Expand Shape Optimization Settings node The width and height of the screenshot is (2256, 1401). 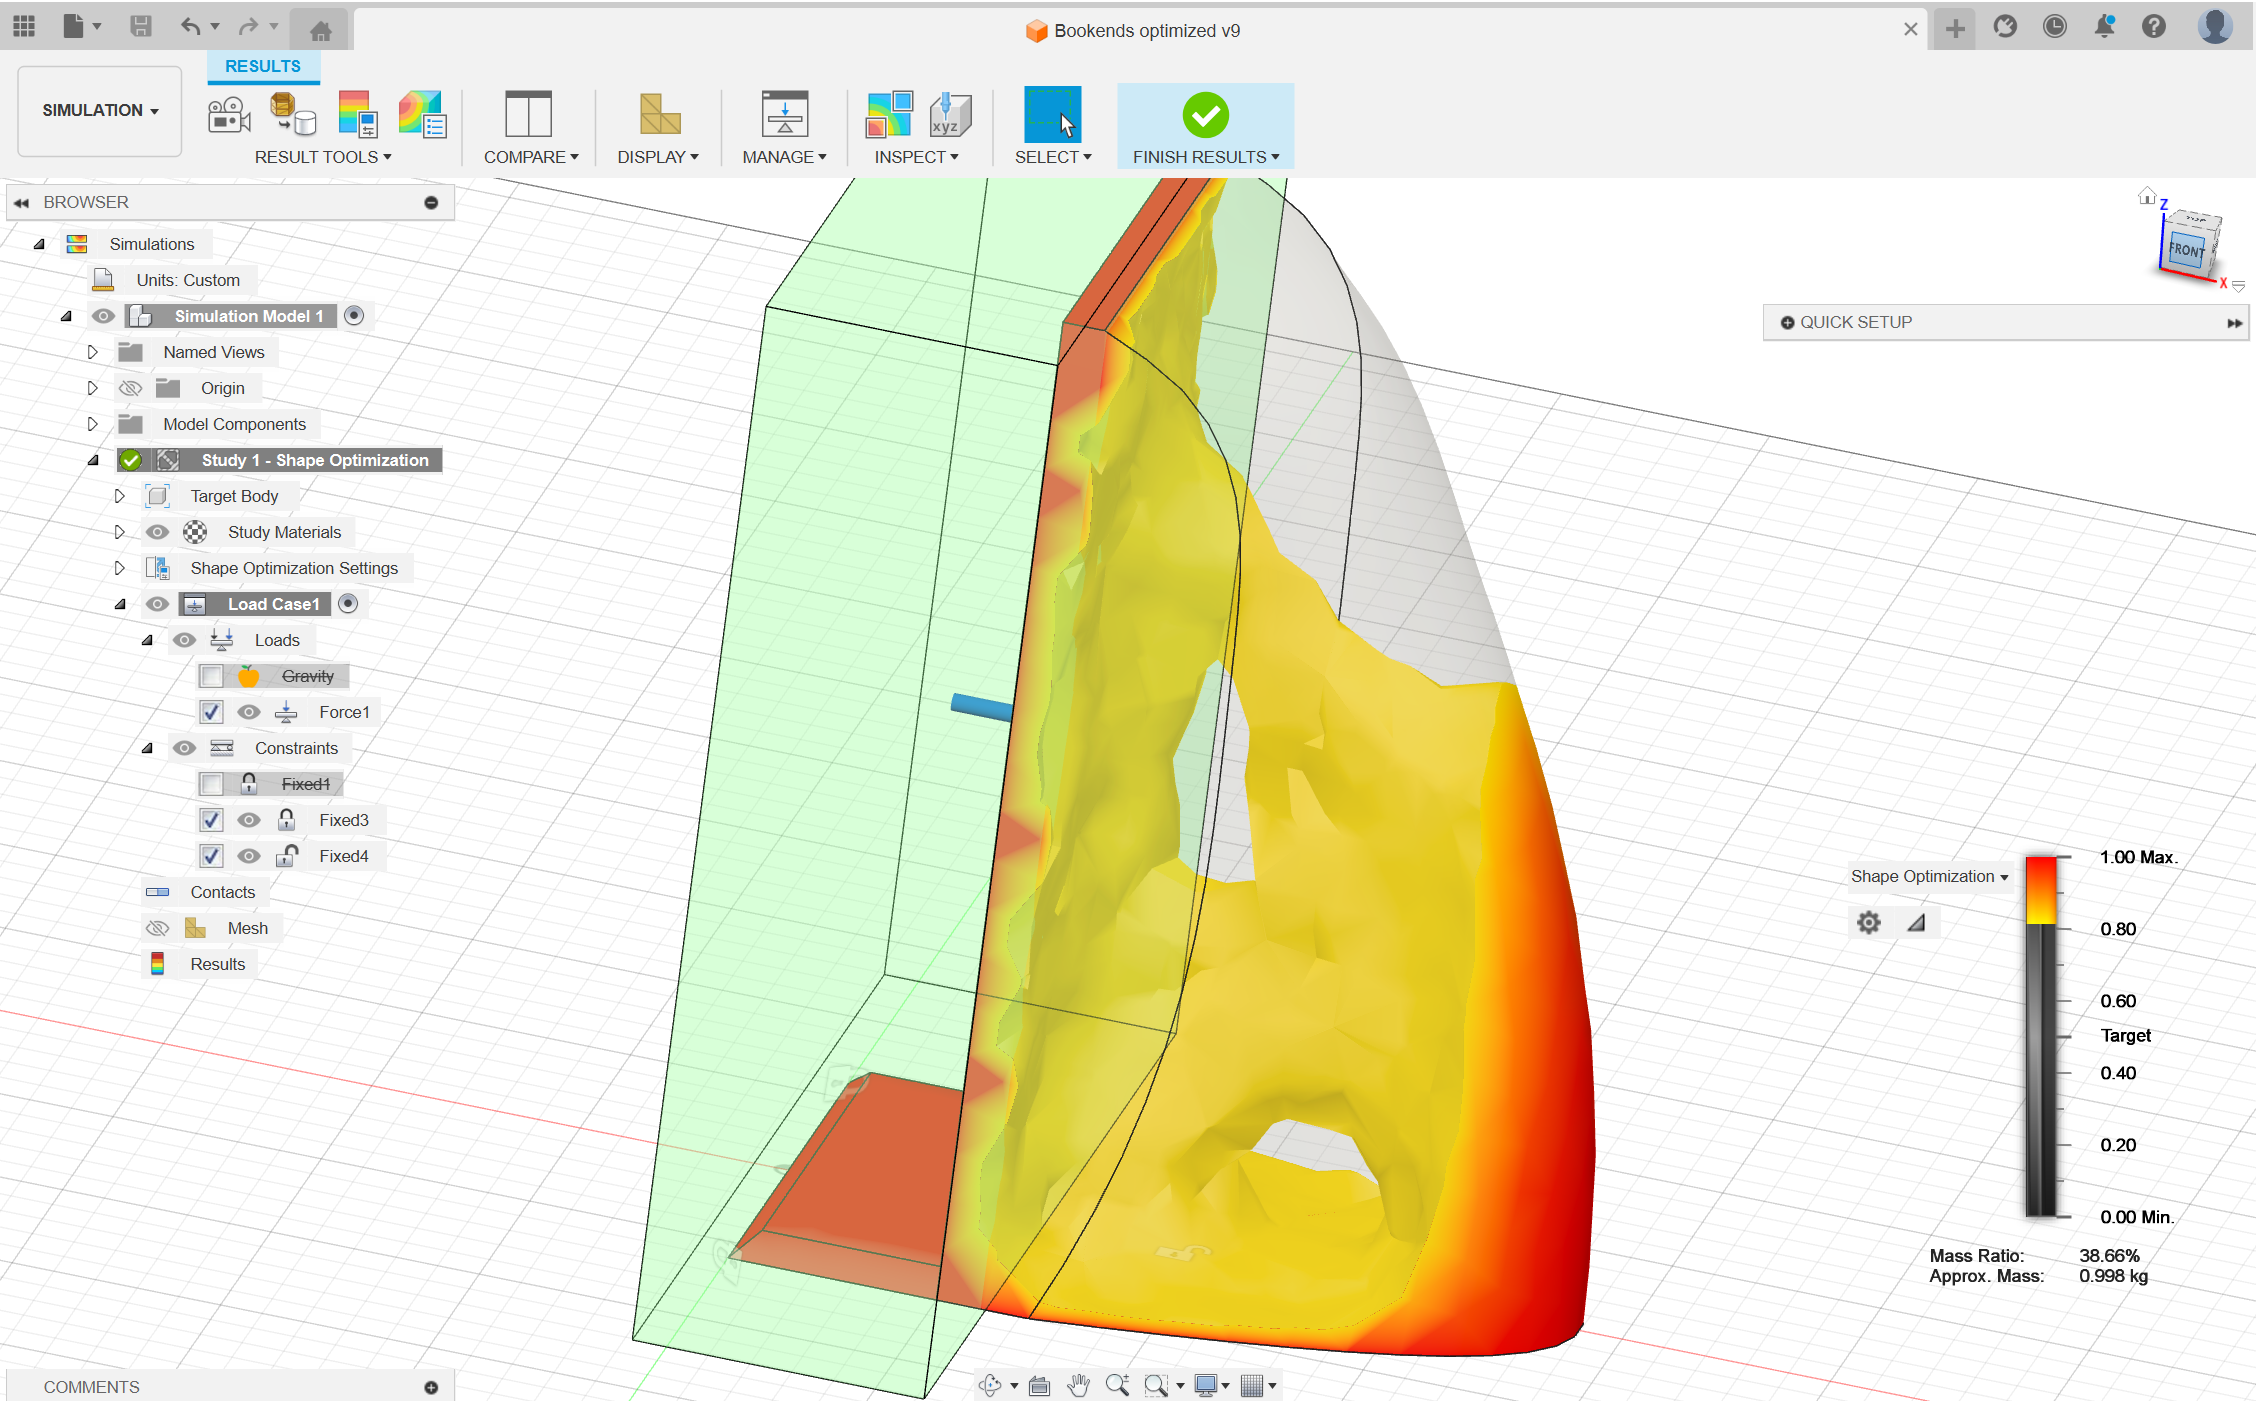coord(119,568)
